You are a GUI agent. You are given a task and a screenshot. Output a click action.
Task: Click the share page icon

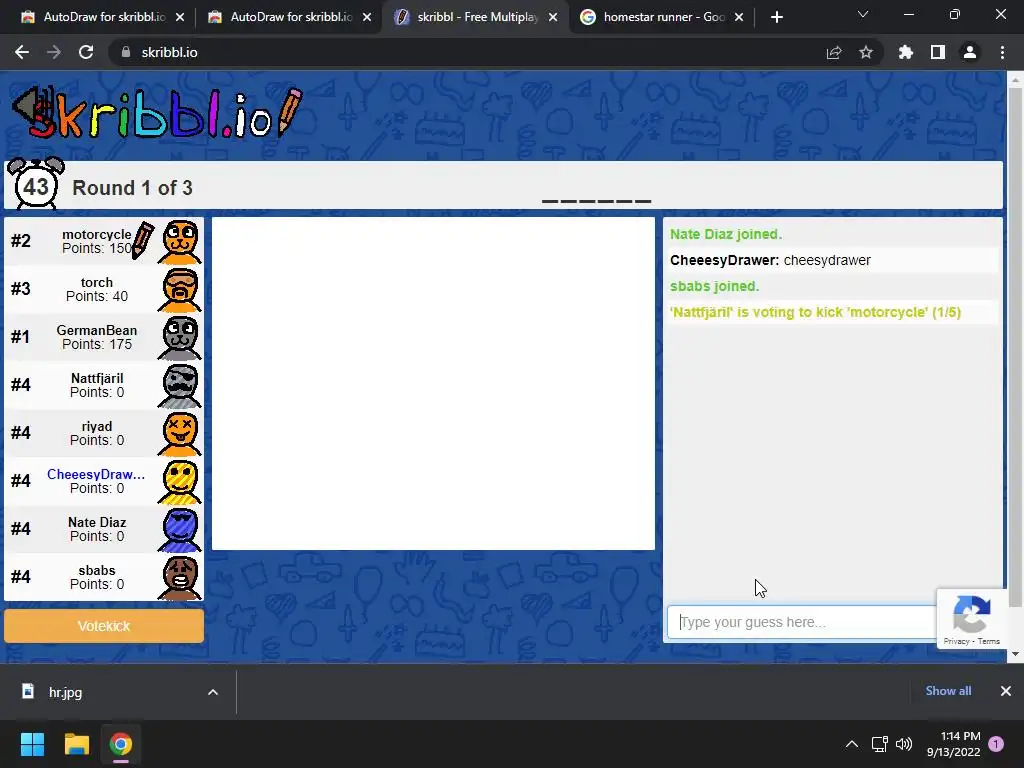834,52
